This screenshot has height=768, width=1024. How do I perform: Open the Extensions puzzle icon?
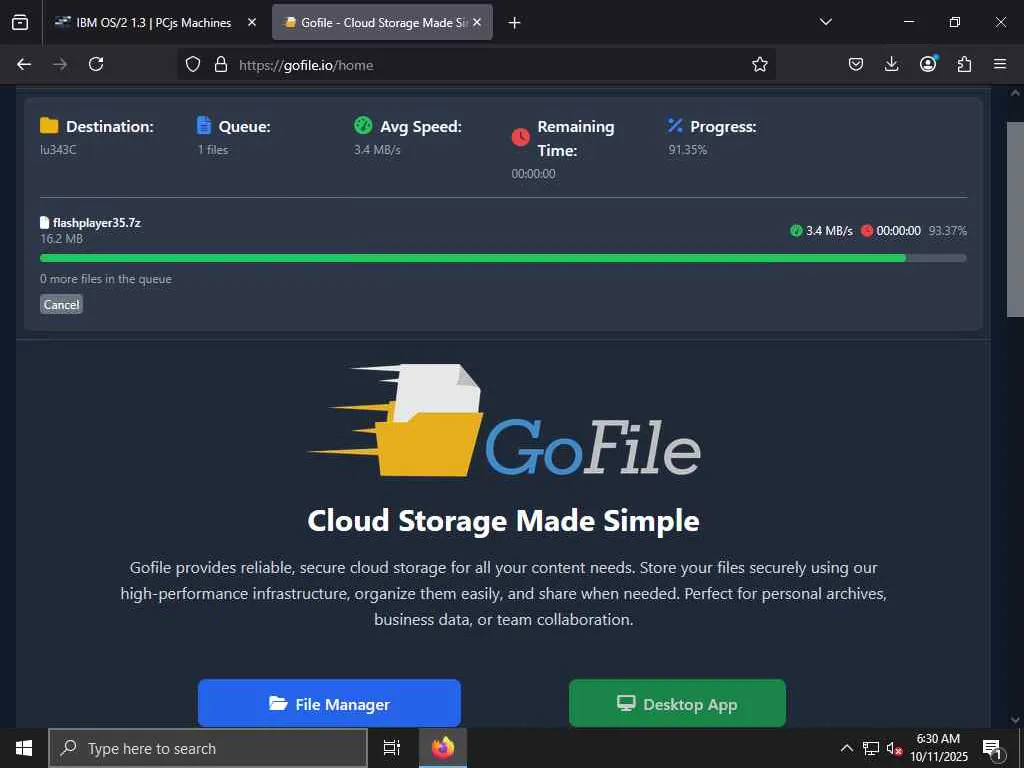[964, 64]
